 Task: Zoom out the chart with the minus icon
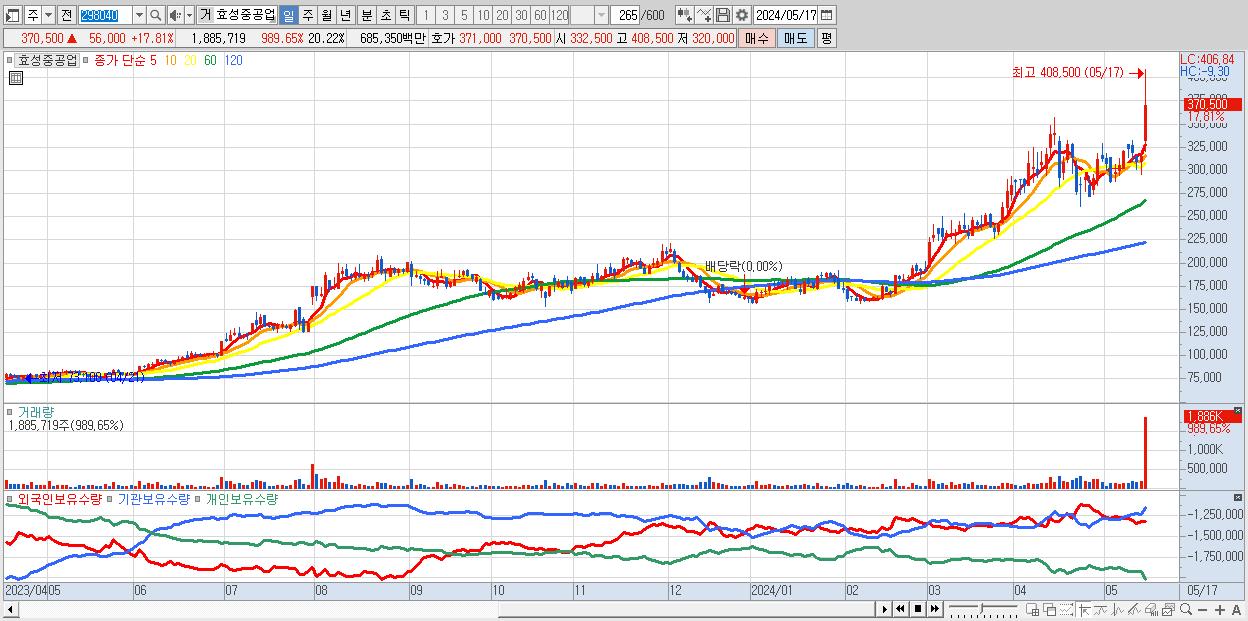coord(1202,609)
